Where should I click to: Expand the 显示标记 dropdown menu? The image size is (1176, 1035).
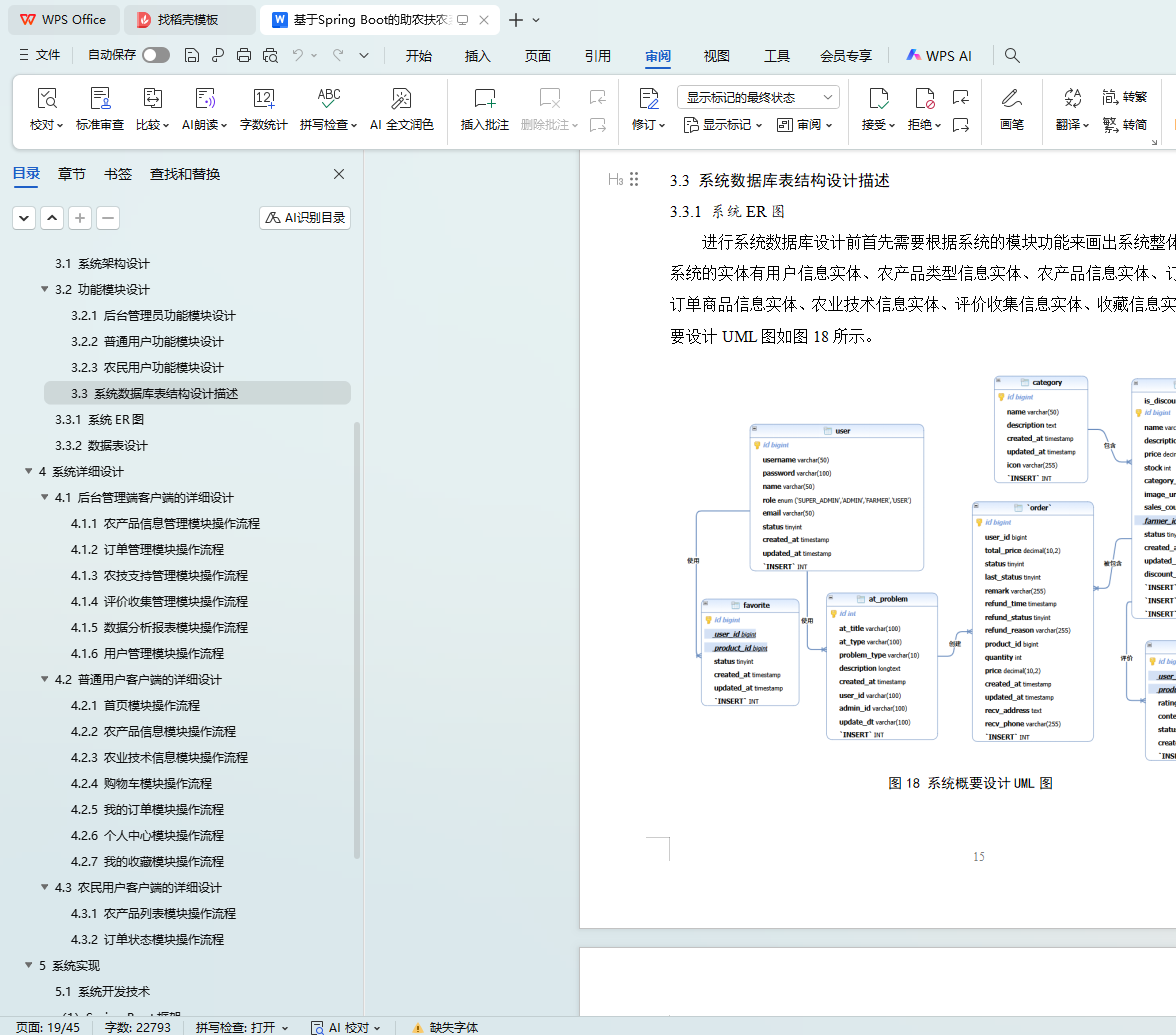coord(723,125)
